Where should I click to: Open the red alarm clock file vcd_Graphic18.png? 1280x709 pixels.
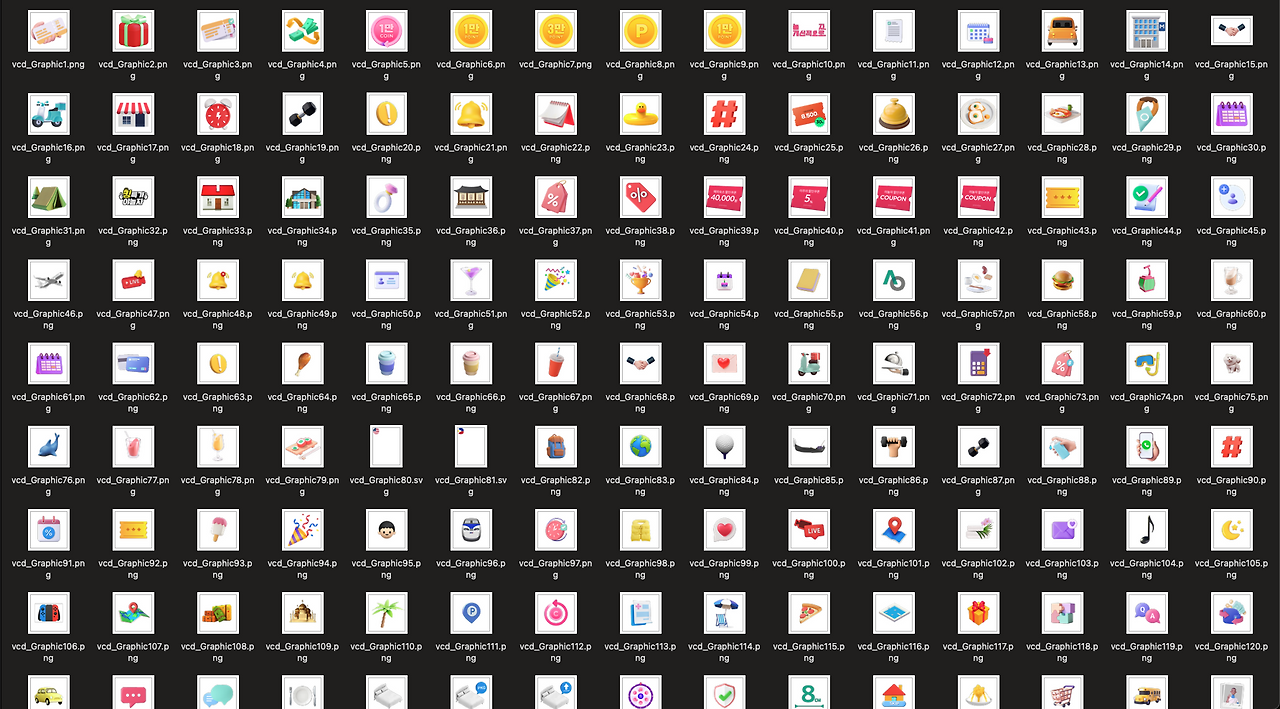click(x=217, y=113)
